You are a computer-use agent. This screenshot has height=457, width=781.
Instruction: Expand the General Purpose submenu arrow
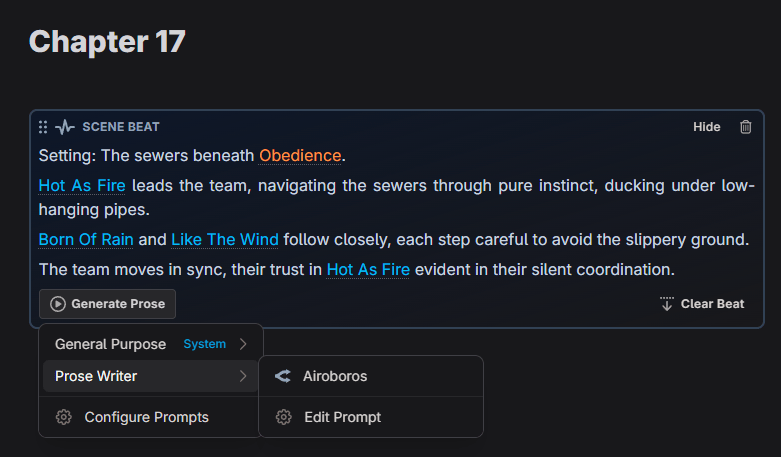pyautogui.click(x=243, y=344)
